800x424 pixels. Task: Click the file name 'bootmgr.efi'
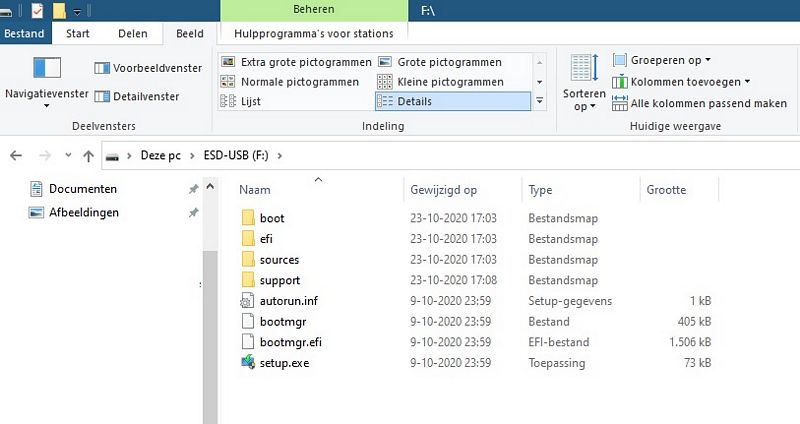[x=291, y=342]
